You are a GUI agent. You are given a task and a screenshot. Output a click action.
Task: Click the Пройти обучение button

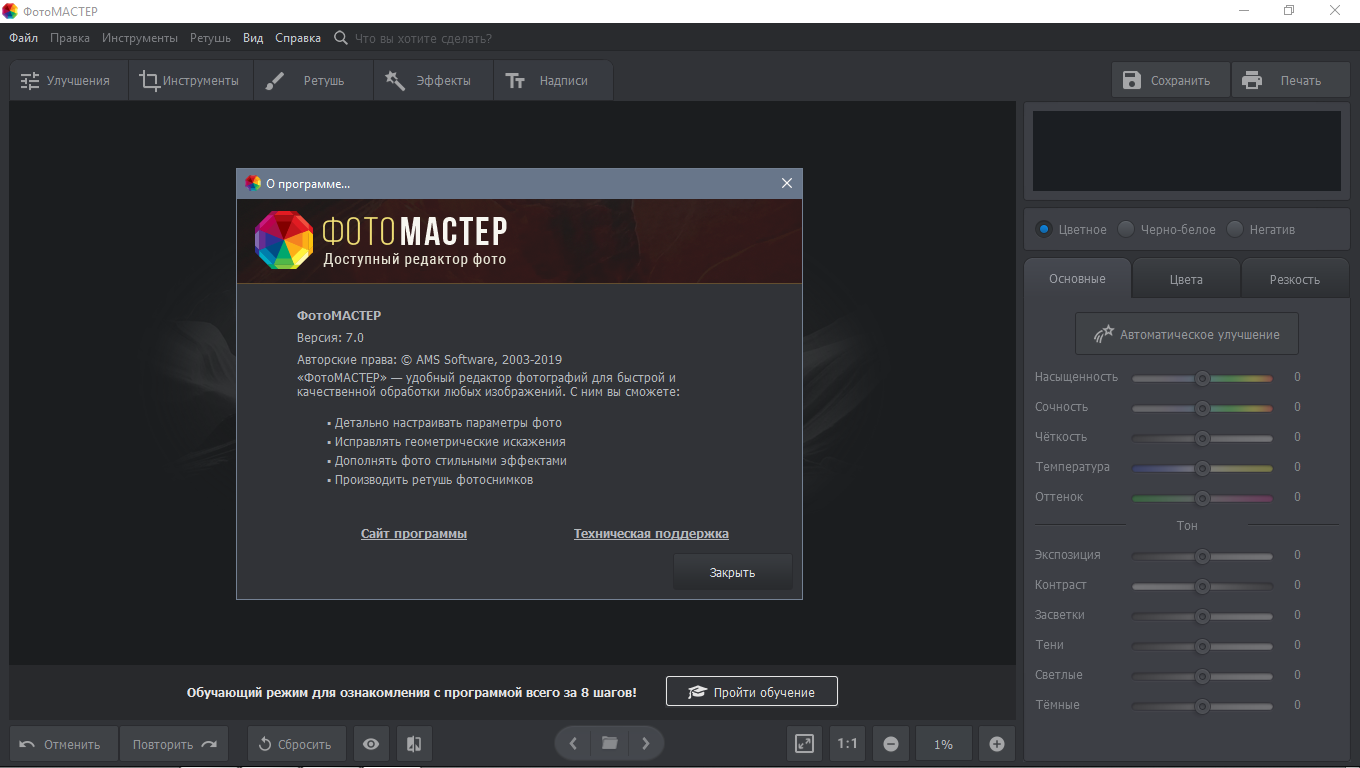752,691
